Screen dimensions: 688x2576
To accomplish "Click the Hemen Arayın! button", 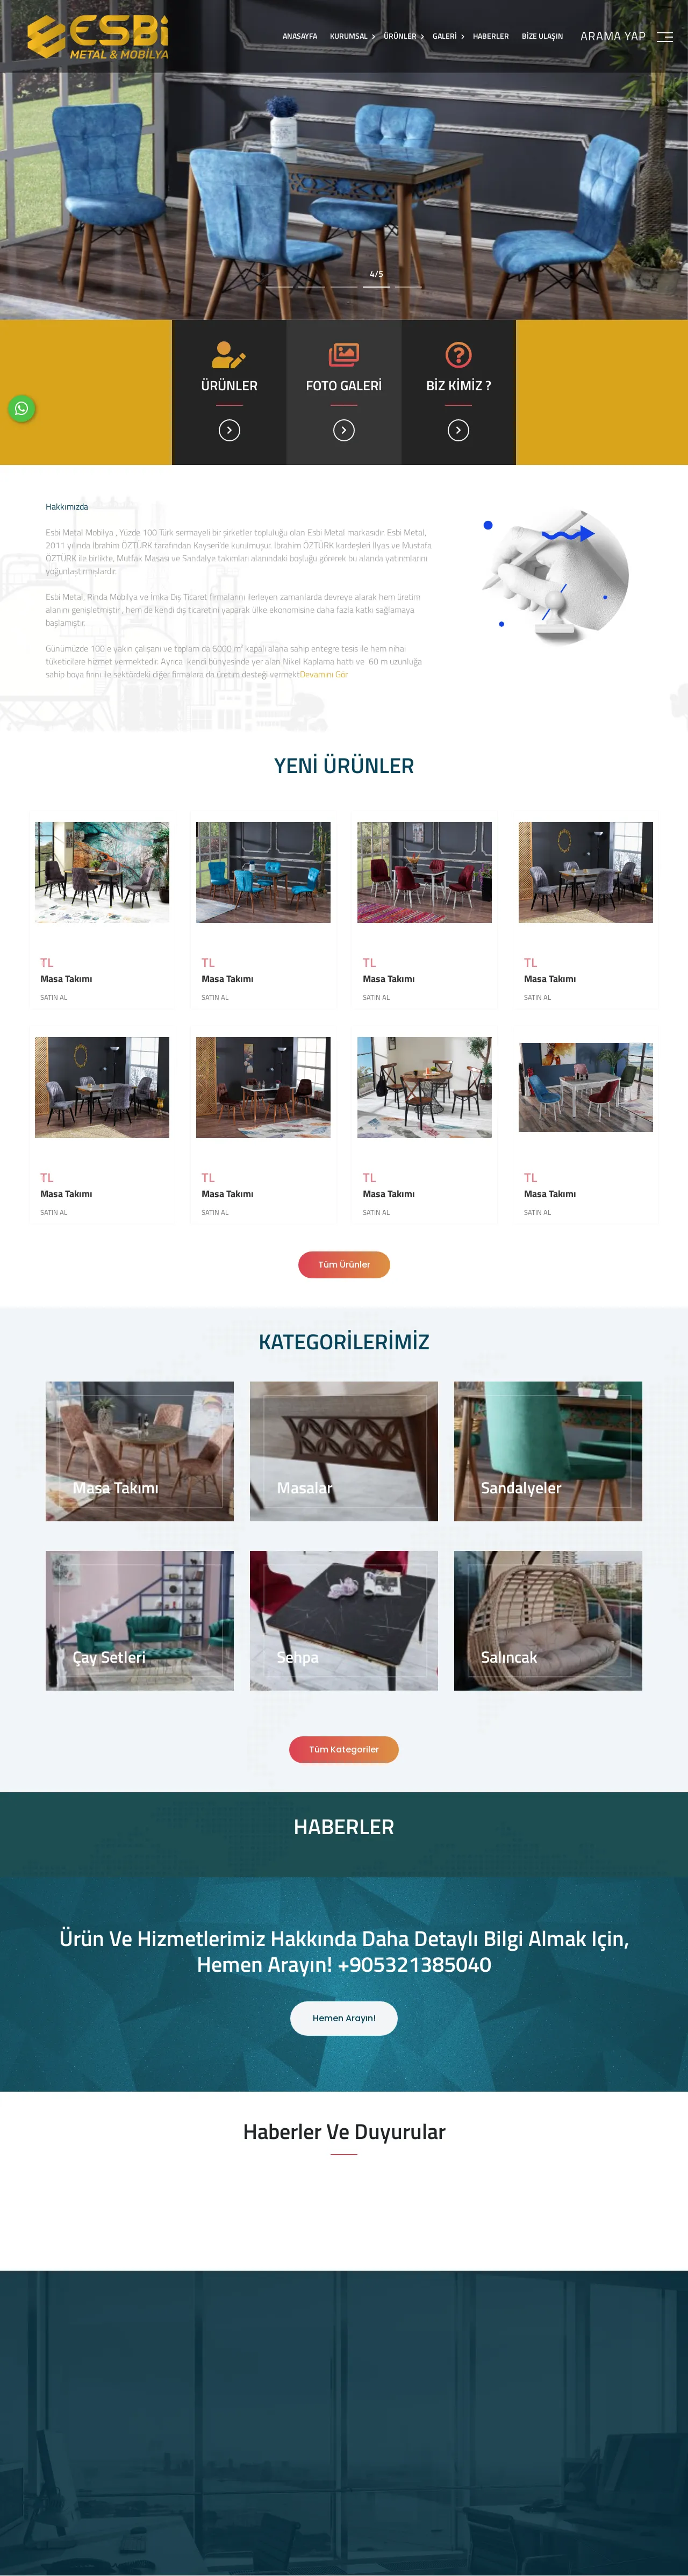I will pyautogui.click(x=344, y=2018).
